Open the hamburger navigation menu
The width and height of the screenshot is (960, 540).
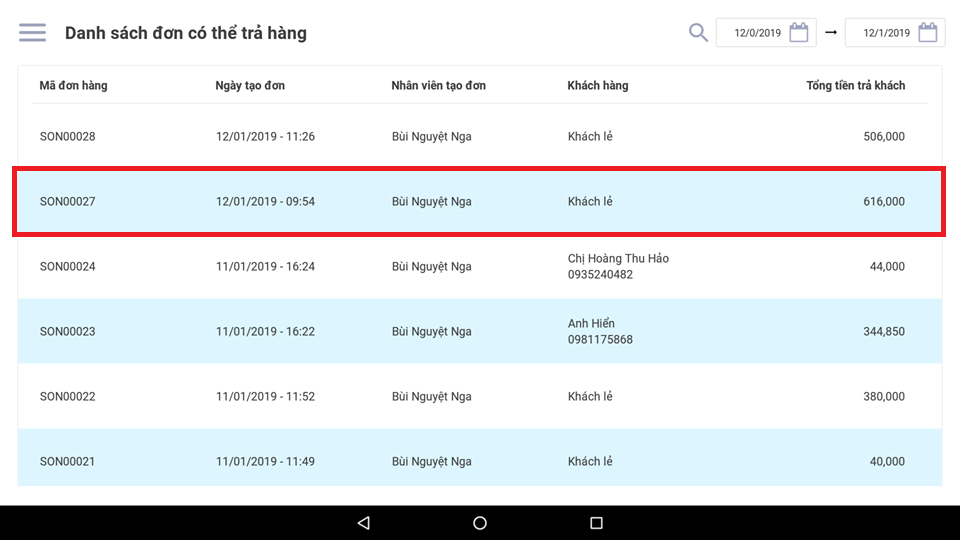[32, 33]
